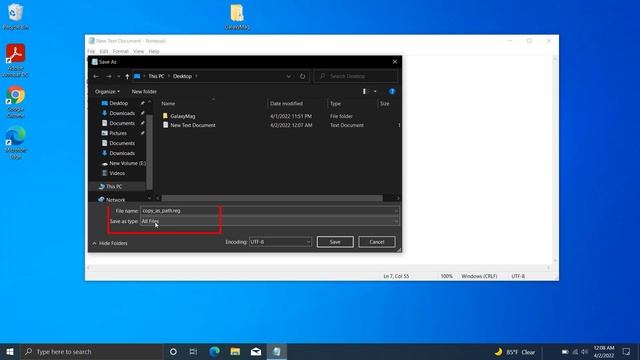Click the Desktop breadcrumb chevron

[196, 76]
